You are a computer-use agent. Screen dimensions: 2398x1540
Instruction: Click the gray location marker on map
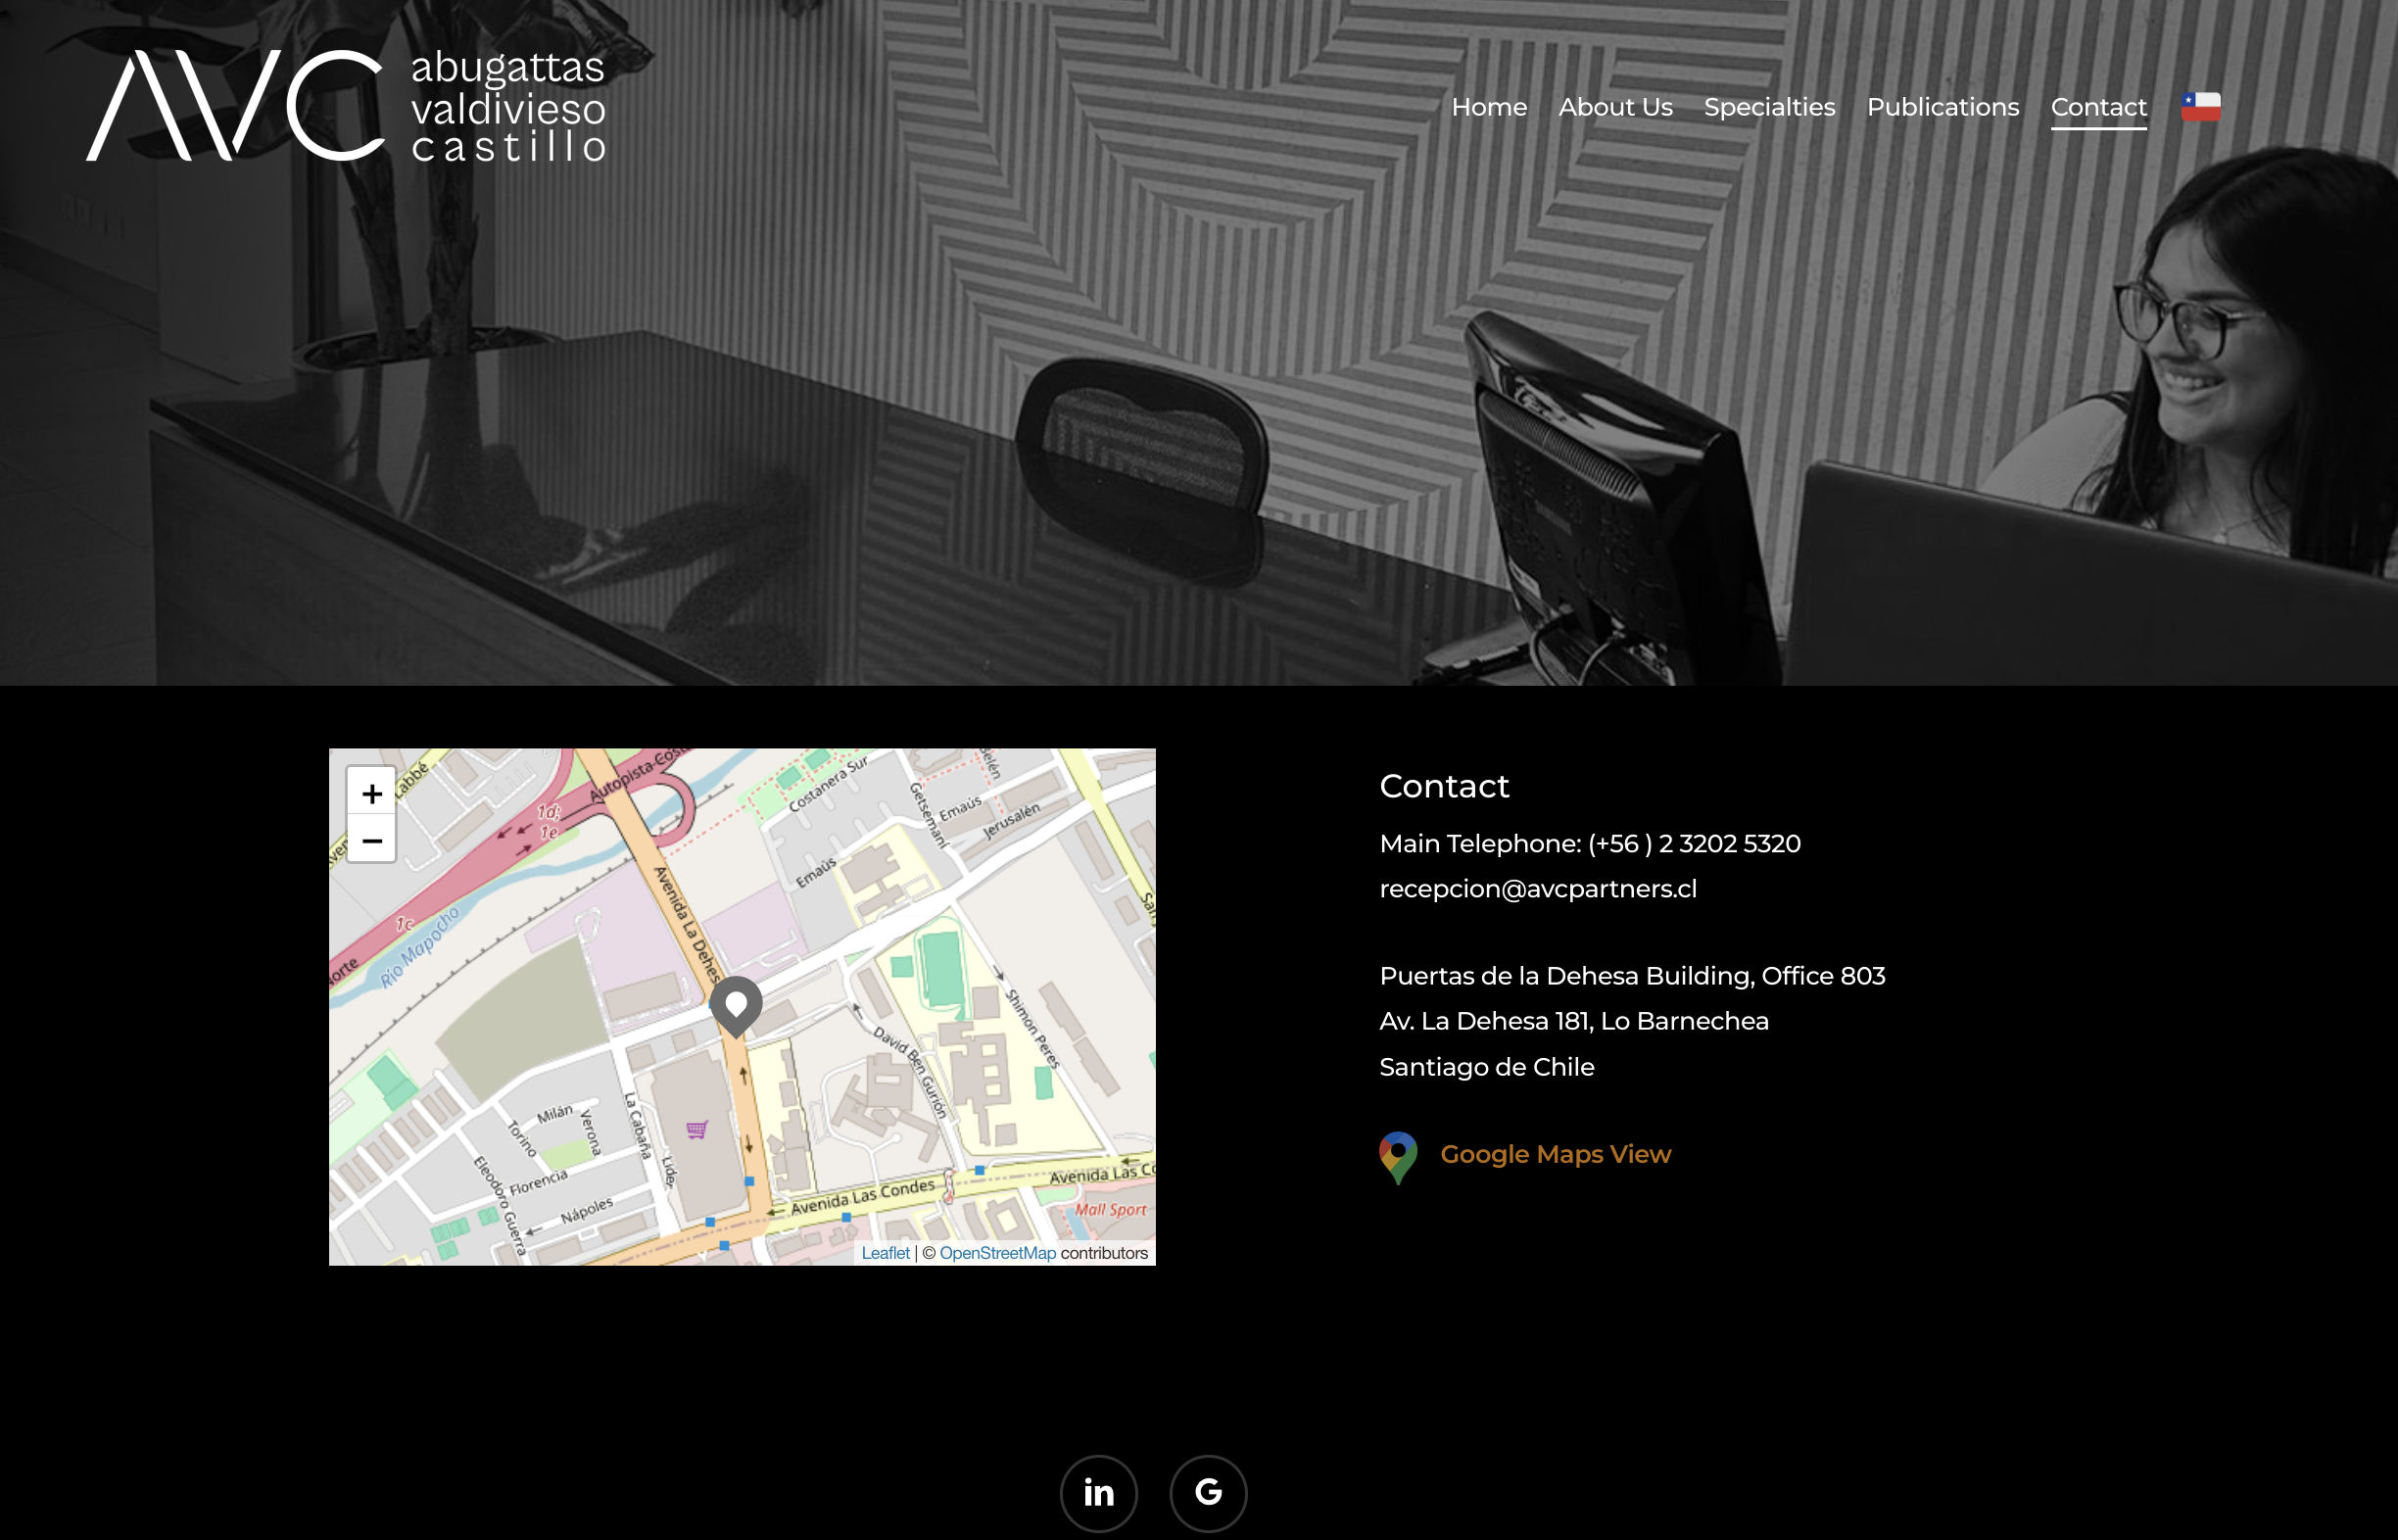click(x=736, y=1006)
